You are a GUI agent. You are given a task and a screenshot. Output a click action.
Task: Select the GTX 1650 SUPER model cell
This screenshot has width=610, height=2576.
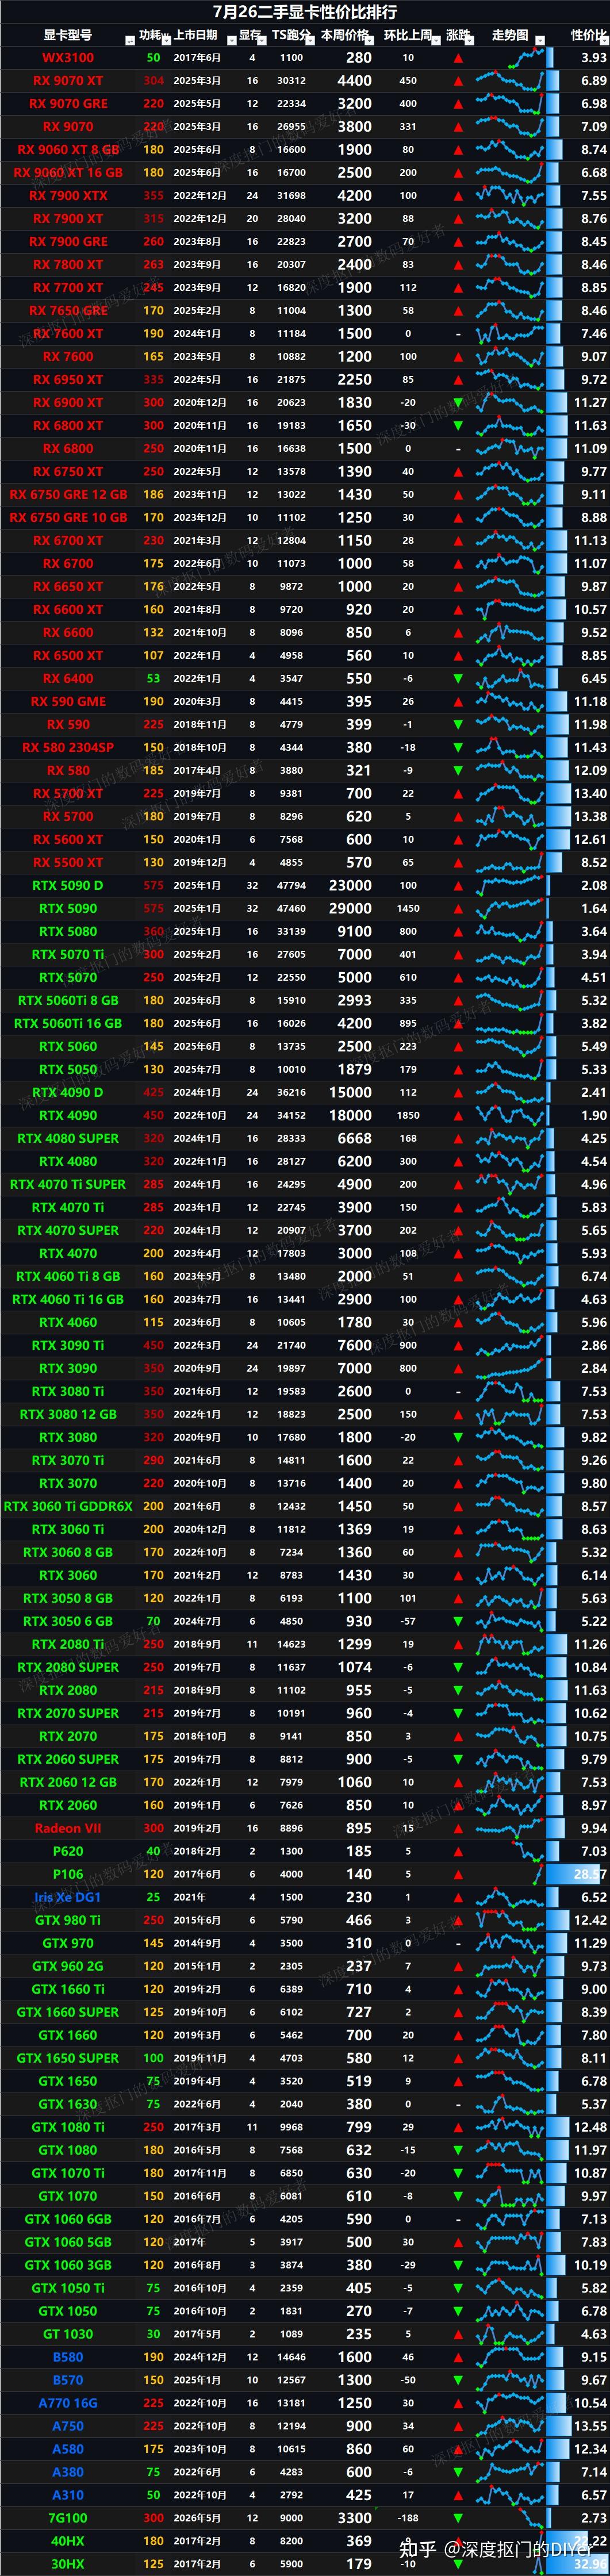(x=68, y=2059)
